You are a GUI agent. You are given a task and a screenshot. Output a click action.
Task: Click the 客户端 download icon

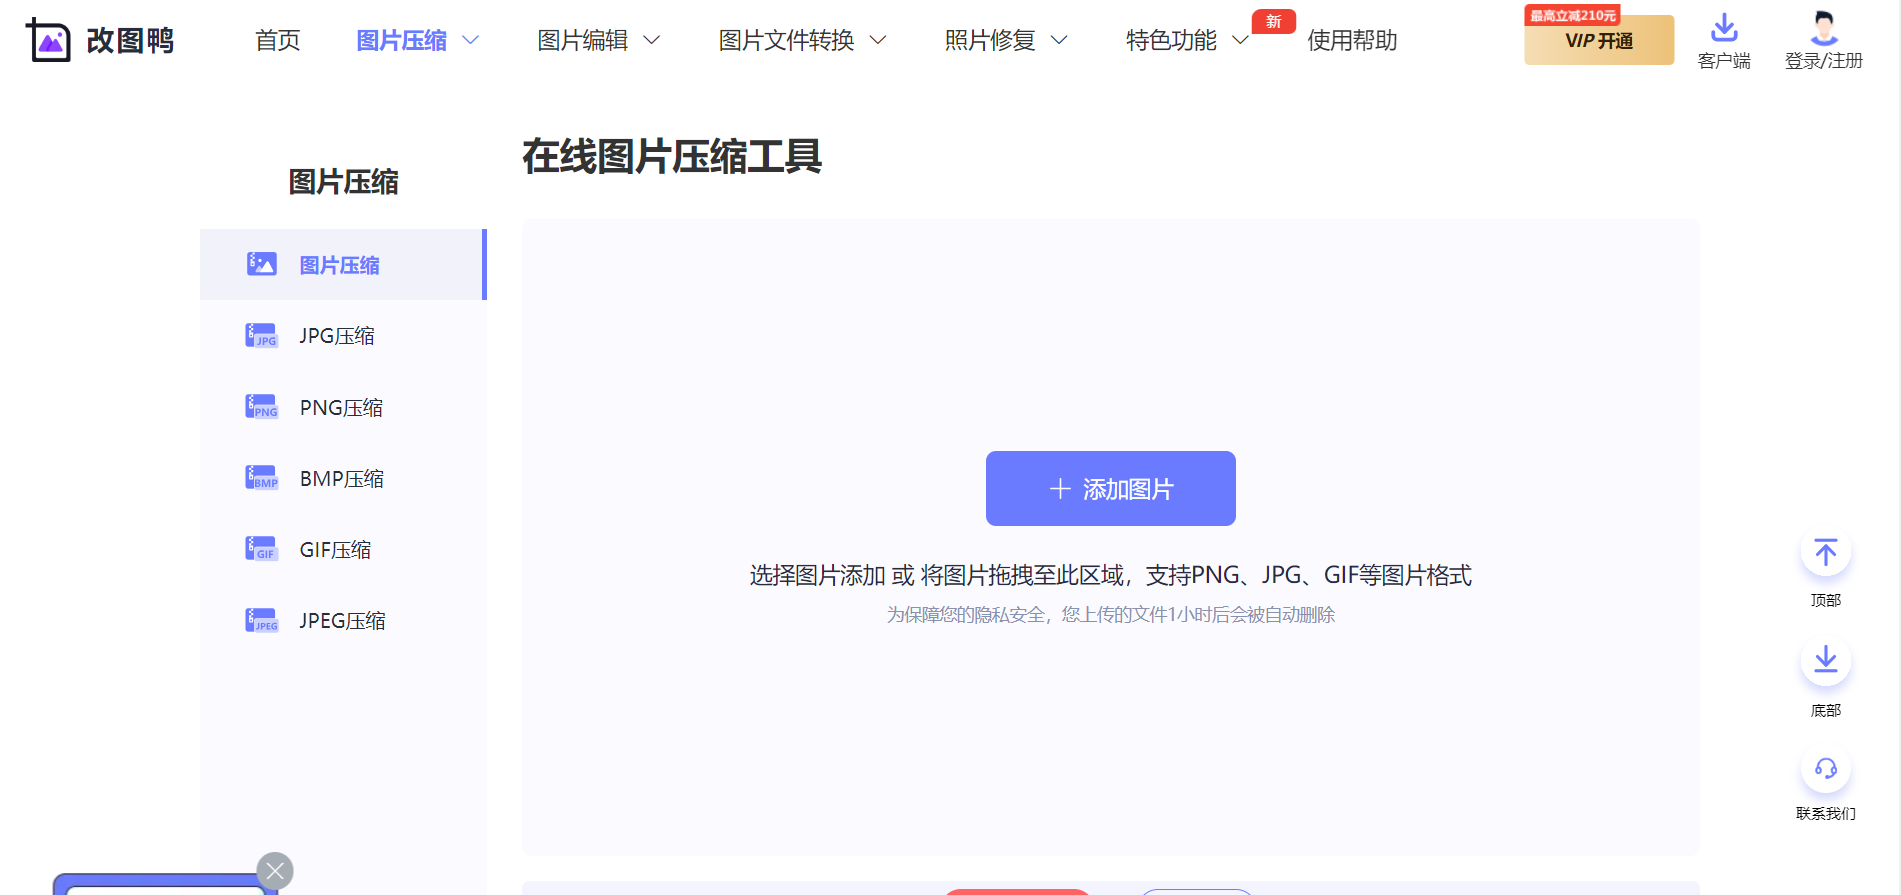tap(1724, 28)
